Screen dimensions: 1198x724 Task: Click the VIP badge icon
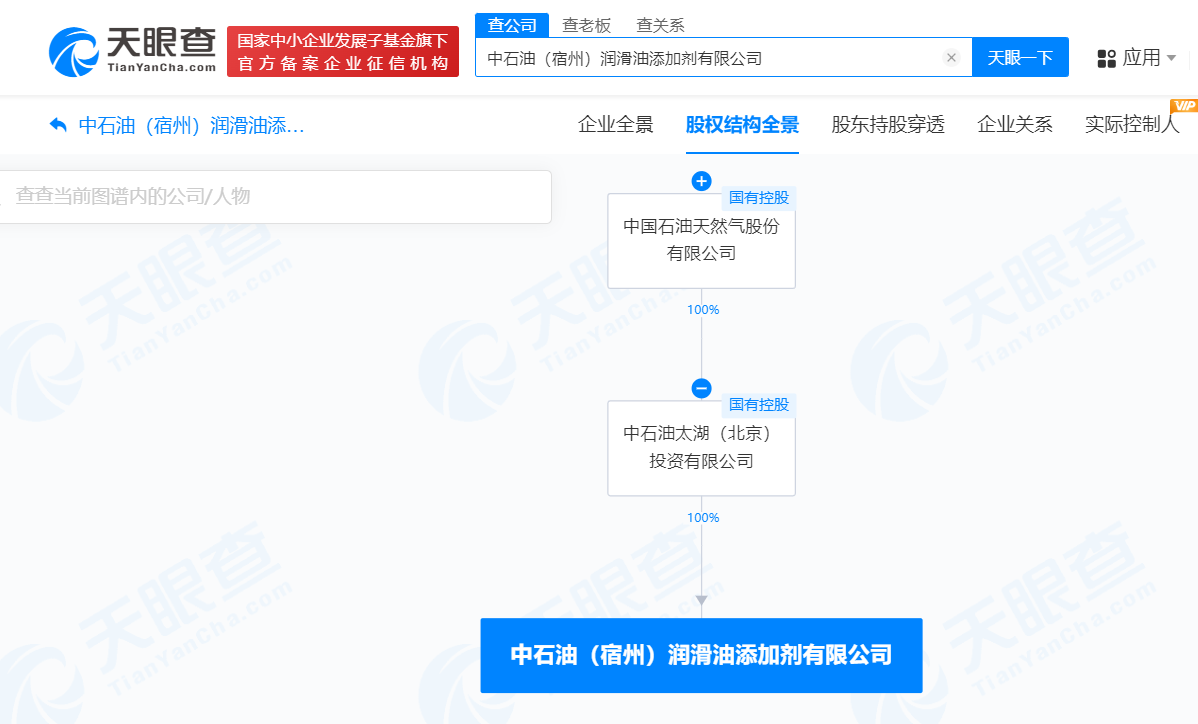(x=1183, y=105)
